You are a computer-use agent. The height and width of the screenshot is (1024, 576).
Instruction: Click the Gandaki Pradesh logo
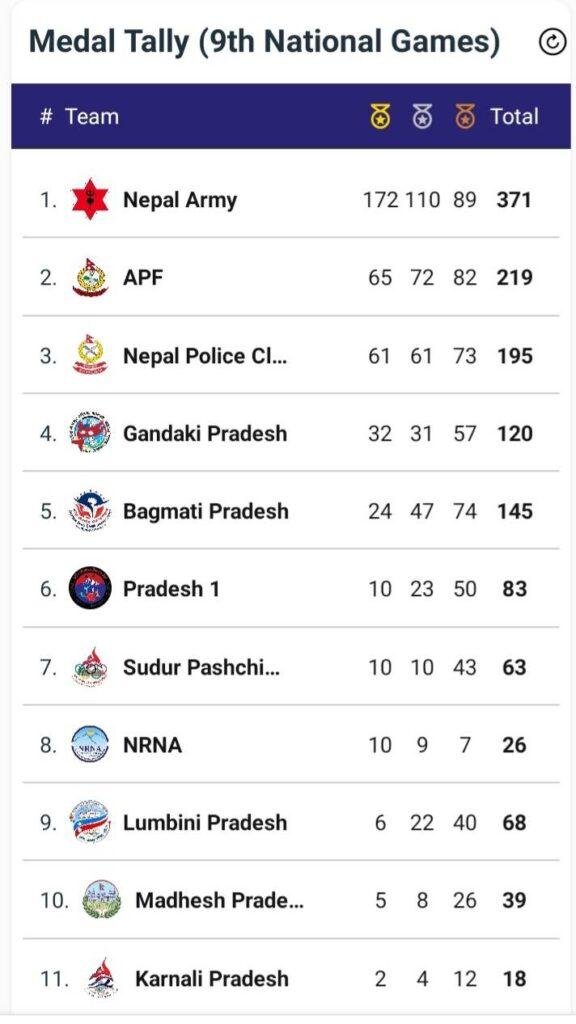pyautogui.click(x=90, y=433)
